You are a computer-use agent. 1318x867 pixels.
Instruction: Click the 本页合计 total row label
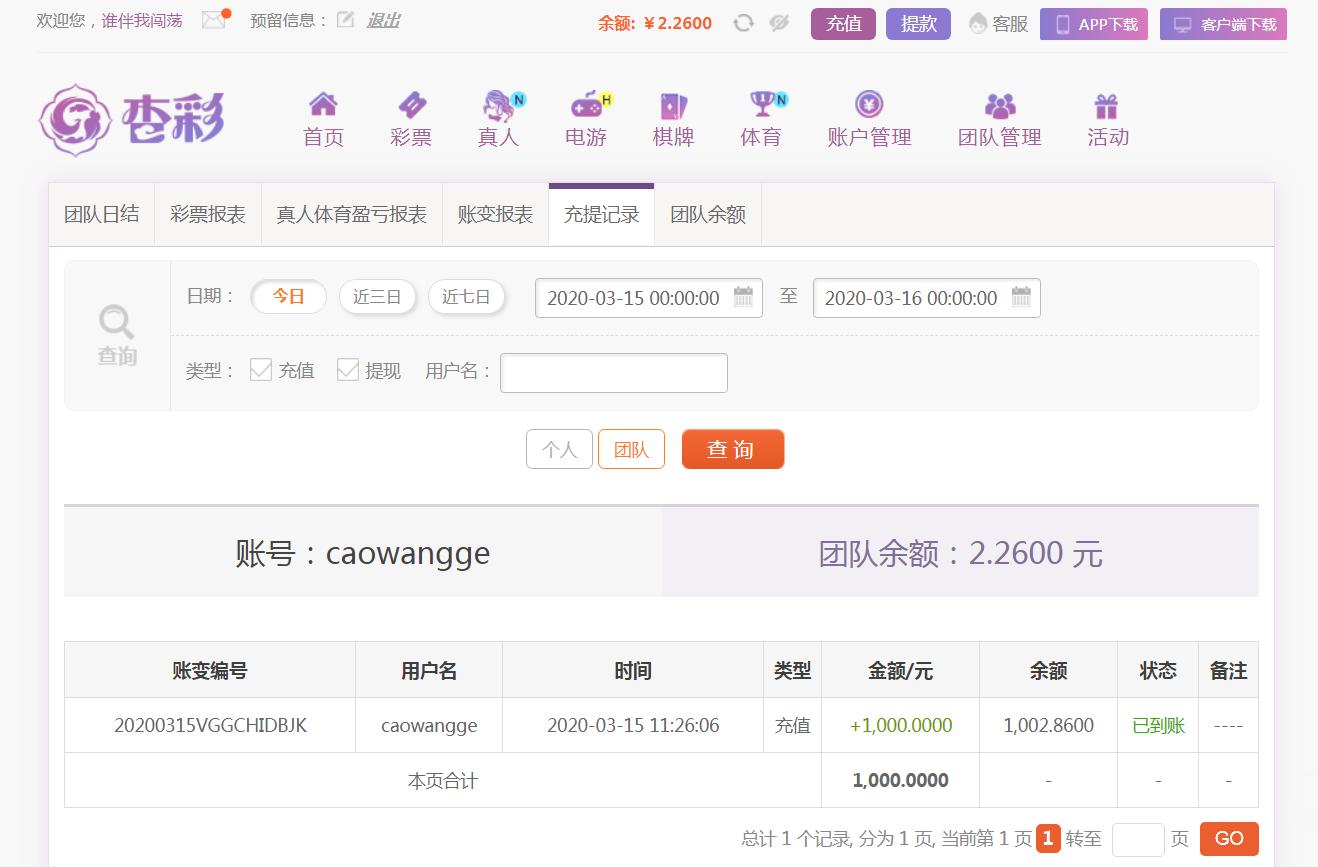[x=443, y=780]
